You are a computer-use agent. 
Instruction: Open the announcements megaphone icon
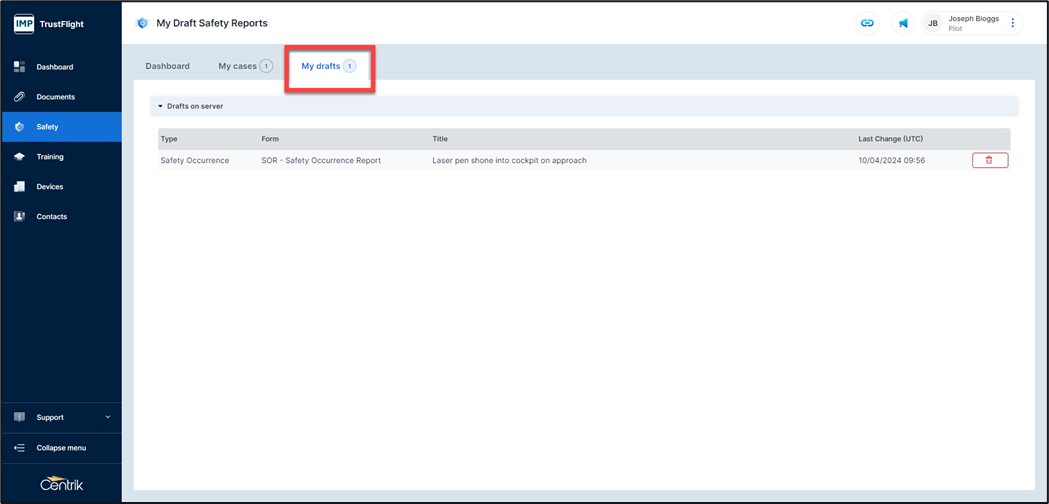point(903,23)
